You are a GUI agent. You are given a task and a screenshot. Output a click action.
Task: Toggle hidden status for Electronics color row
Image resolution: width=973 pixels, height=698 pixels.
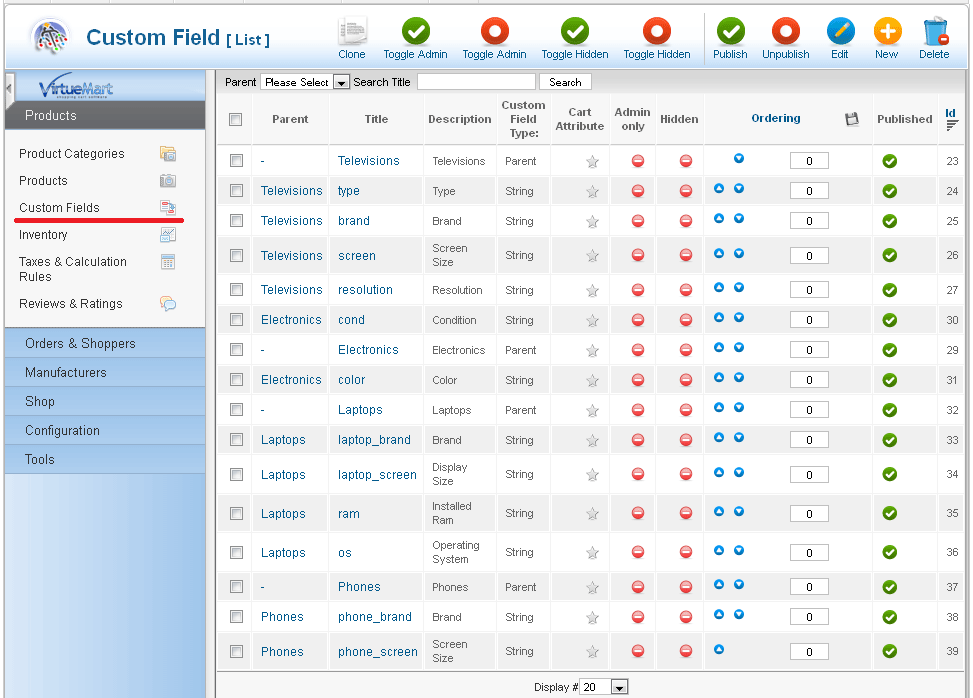coord(686,380)
